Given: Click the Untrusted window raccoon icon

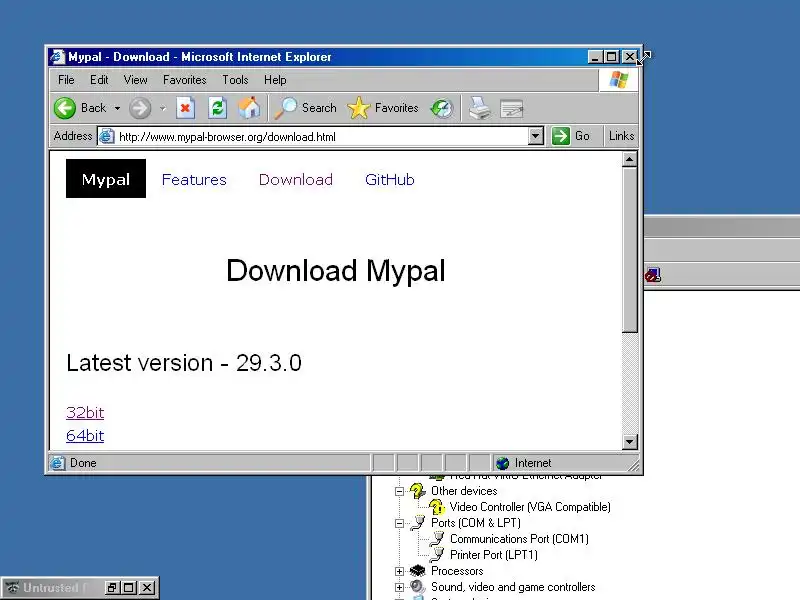Looking at the screenshot, I should [x=12, y=588].
